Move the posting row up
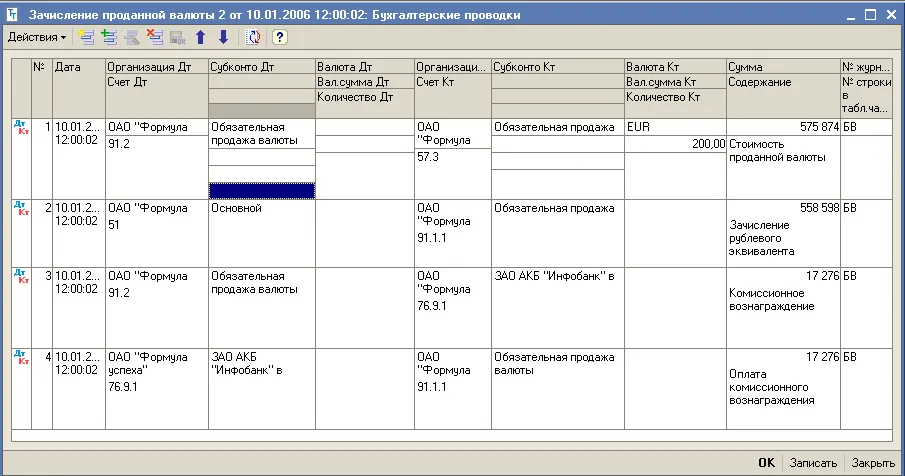 [x=200, y=38]
